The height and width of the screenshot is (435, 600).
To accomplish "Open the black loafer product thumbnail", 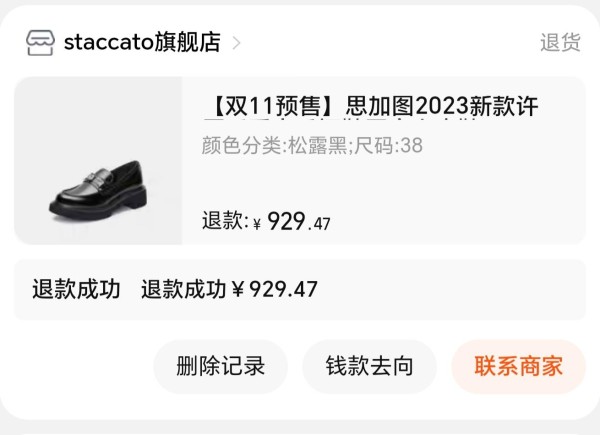I will click(x=98, y=160).
